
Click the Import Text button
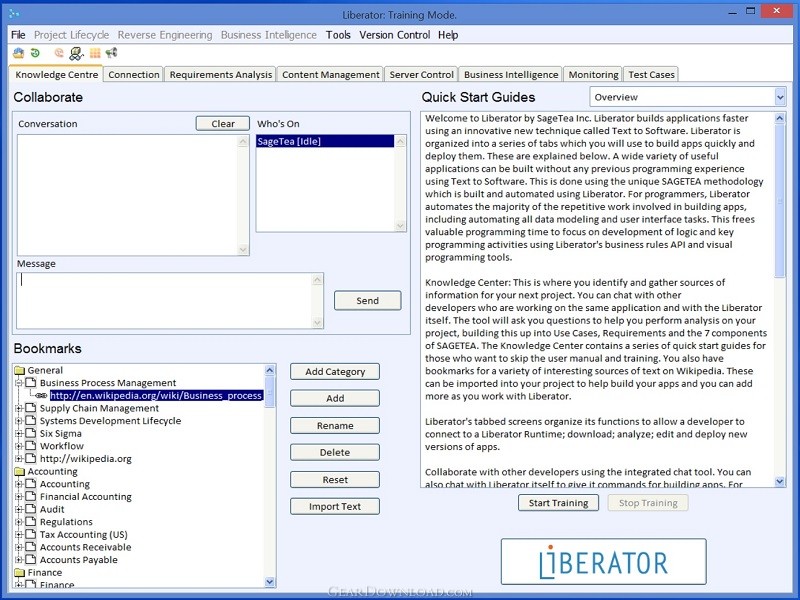pyautogui.click(x=335, y=507)
